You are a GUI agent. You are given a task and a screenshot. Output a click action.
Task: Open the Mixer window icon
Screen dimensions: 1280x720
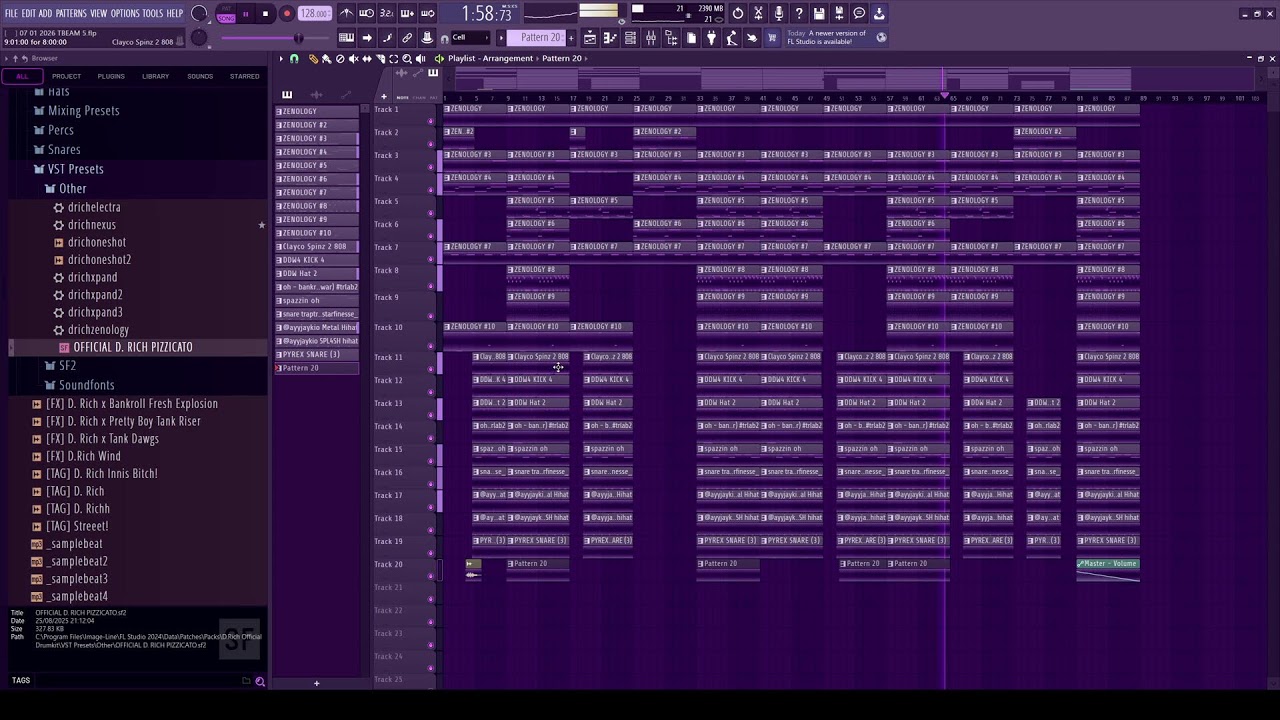point(651,38)
